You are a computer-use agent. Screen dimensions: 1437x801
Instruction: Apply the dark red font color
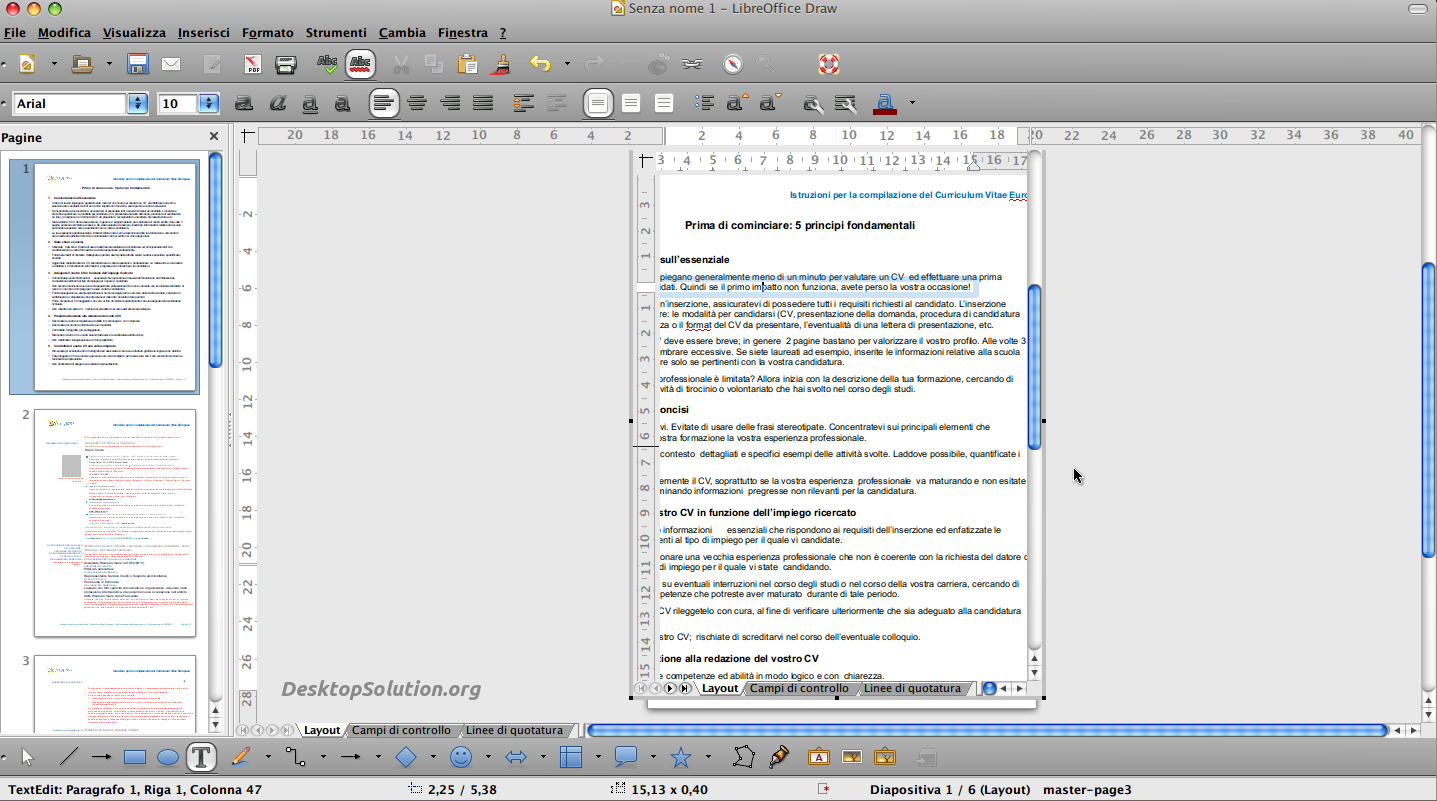pyautogui.click(x=884, y=103)
